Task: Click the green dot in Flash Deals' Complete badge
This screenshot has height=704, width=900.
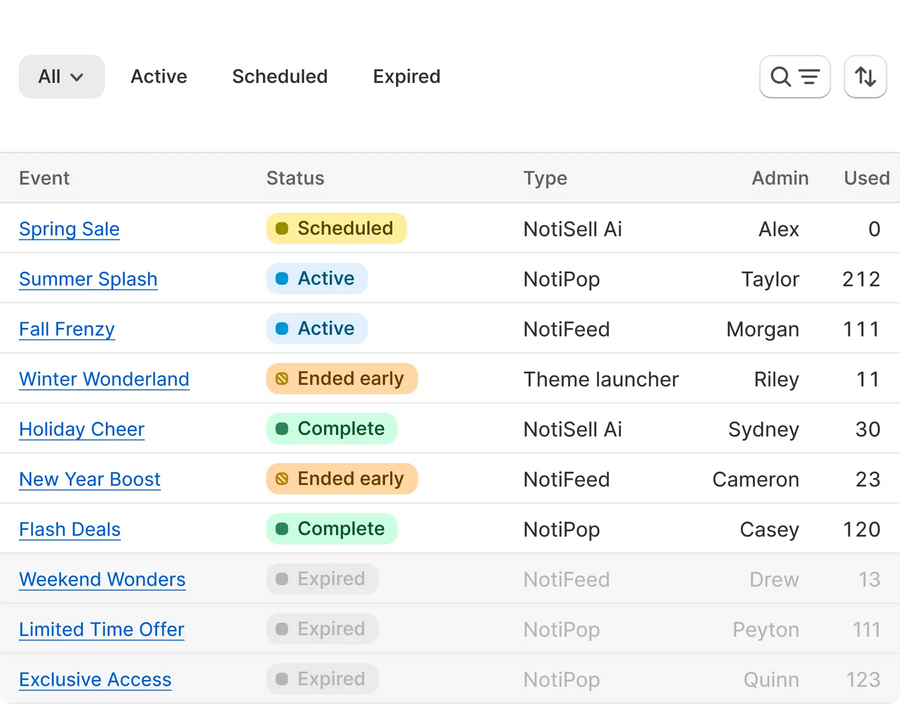Action: [281, 529]
